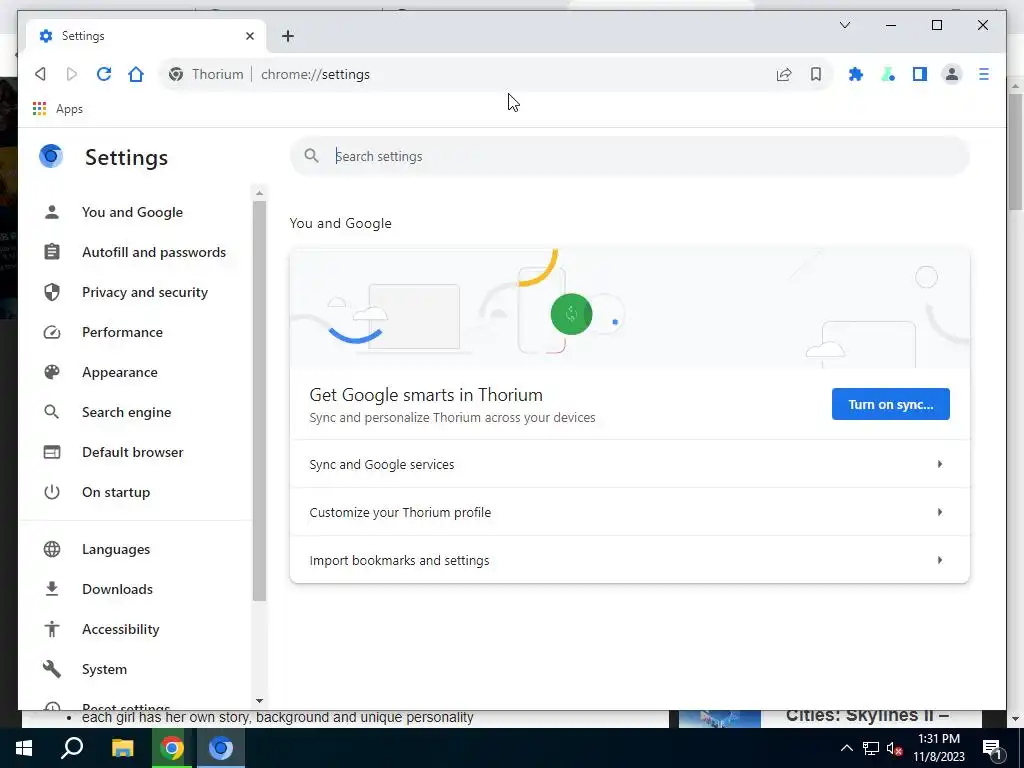Viewport: 1024px width, 768px height.
Task: Open Windows taskbar search
Action: pos(72,748)
